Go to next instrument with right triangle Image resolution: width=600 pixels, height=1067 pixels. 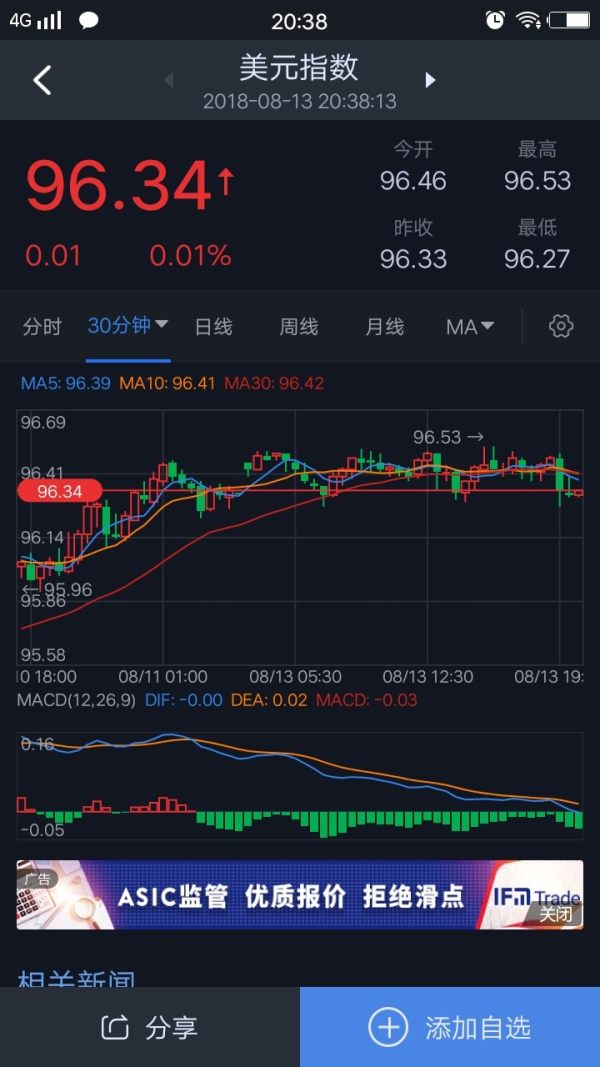coord(431,80)
